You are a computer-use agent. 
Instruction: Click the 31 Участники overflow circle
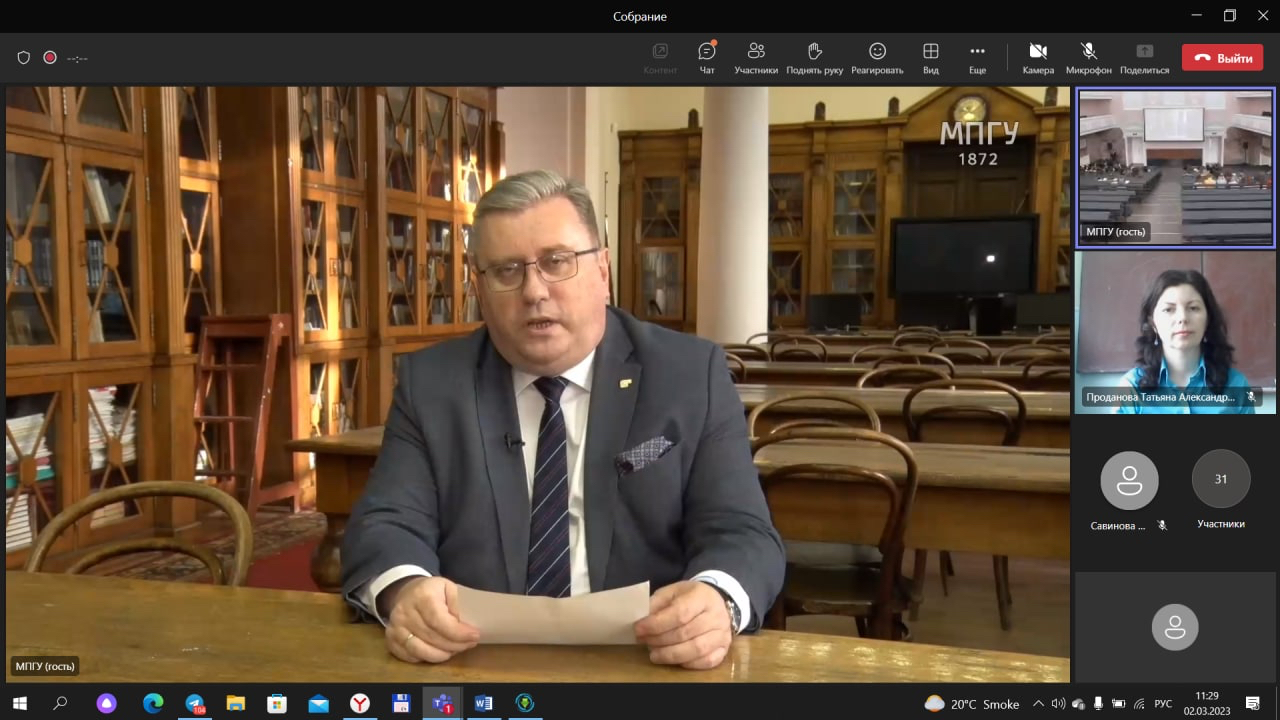pyautogui.click(x=1220, y=480)
